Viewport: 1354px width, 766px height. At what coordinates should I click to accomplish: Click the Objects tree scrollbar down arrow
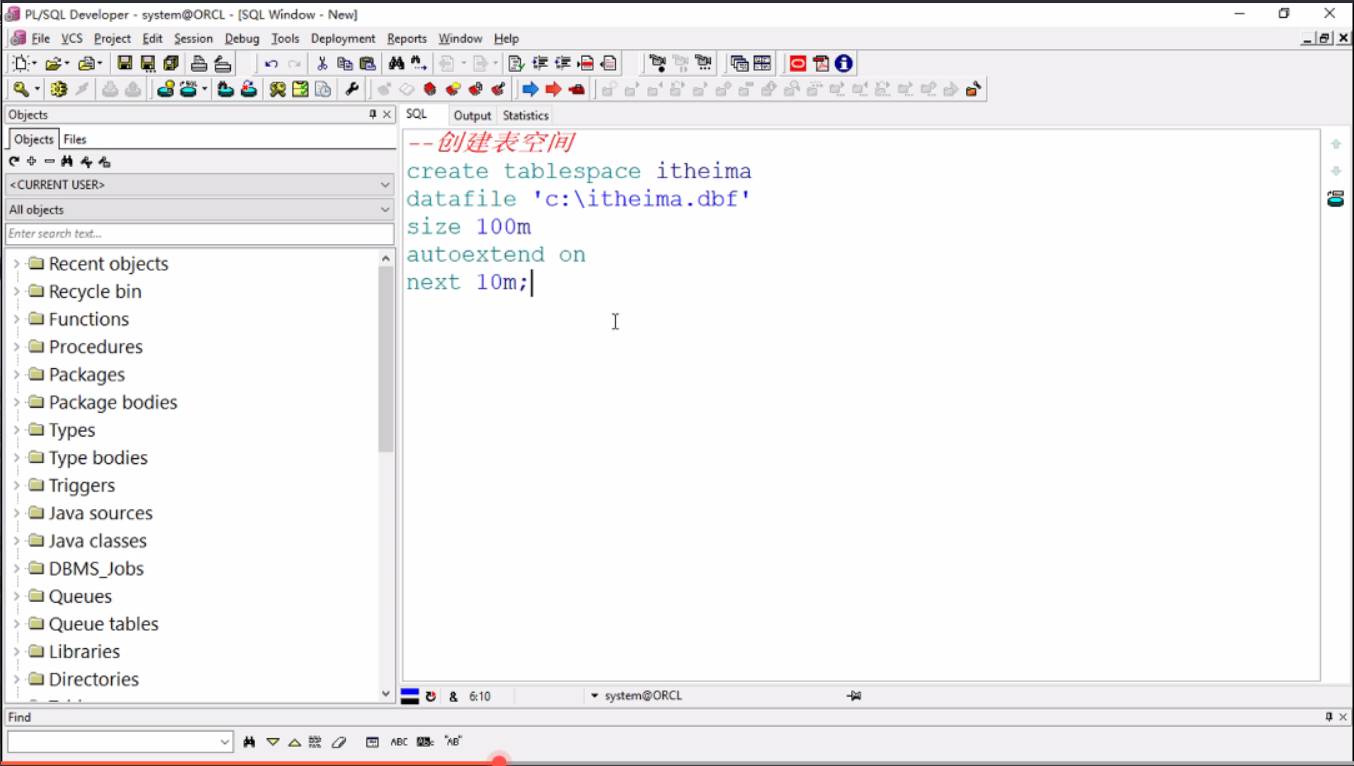coord(387,693)
